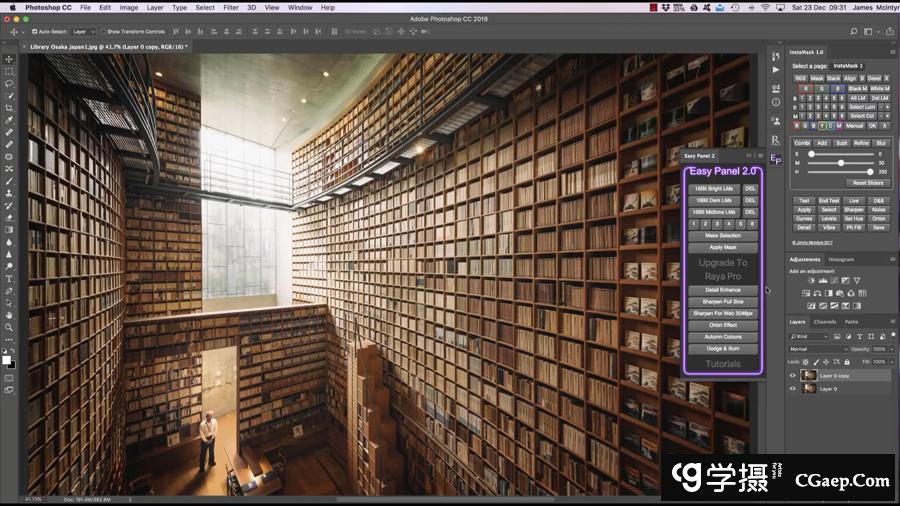Select the Move tool
The image size is (900, 506).
9,59
